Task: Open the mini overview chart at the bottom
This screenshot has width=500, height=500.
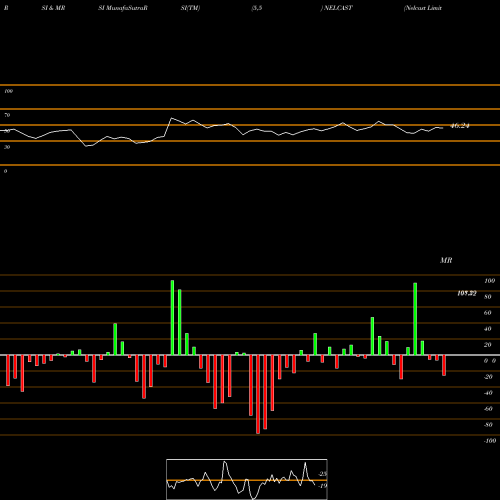Action: (247, 479)
